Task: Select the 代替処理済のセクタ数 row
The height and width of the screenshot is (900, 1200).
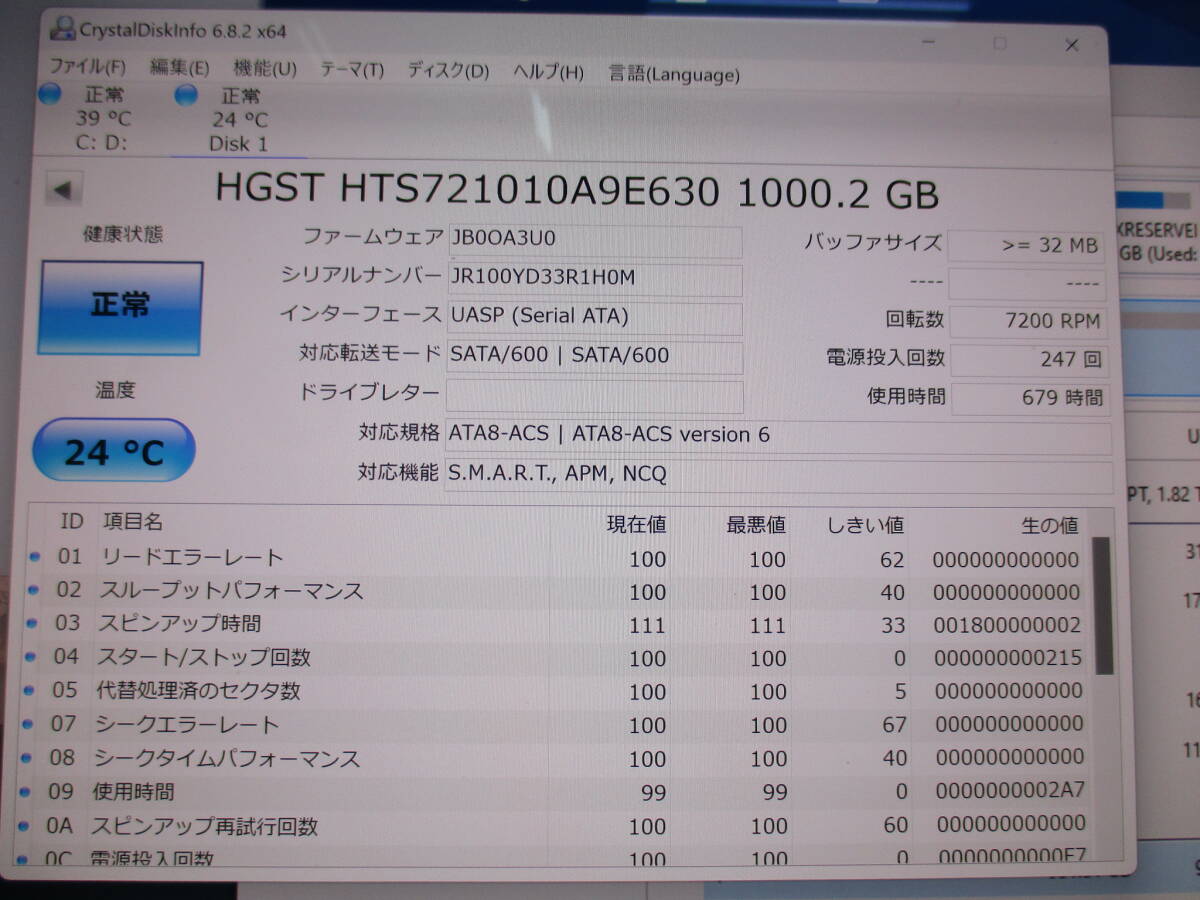Action: (556, 691)
